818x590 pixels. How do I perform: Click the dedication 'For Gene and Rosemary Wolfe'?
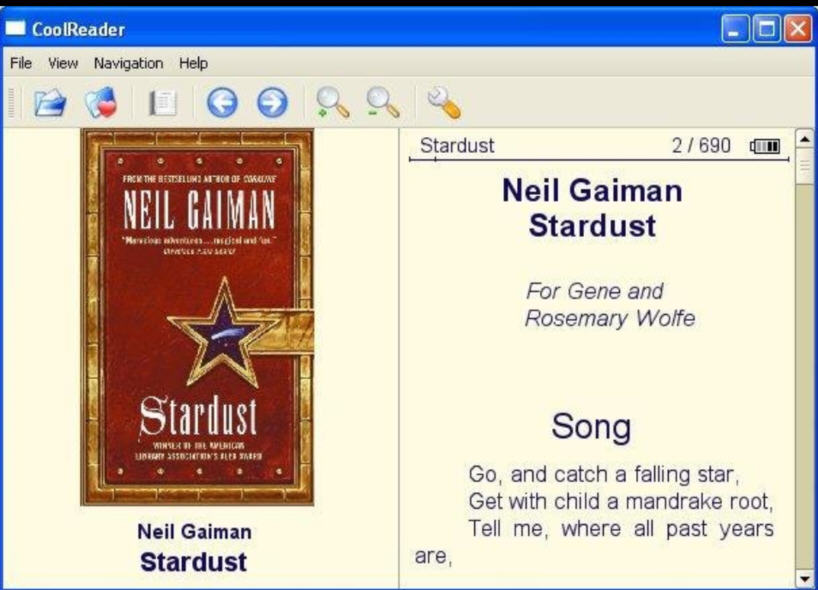(610, 305)
